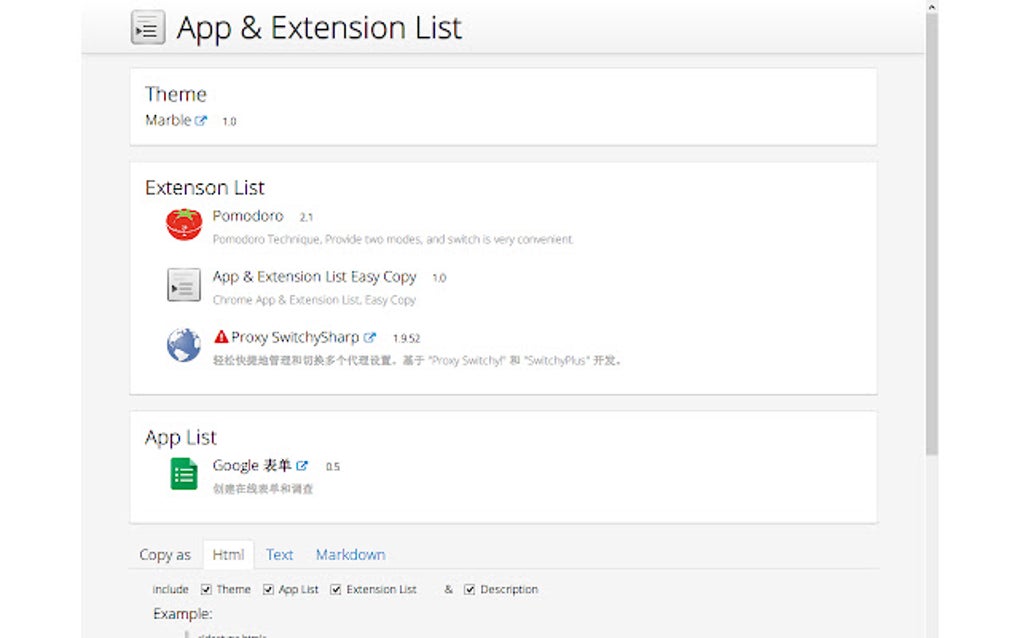Click the external link icon beside Google 表单
Image resolution: width=1020 pixels, height=638 pixels.
303,464
